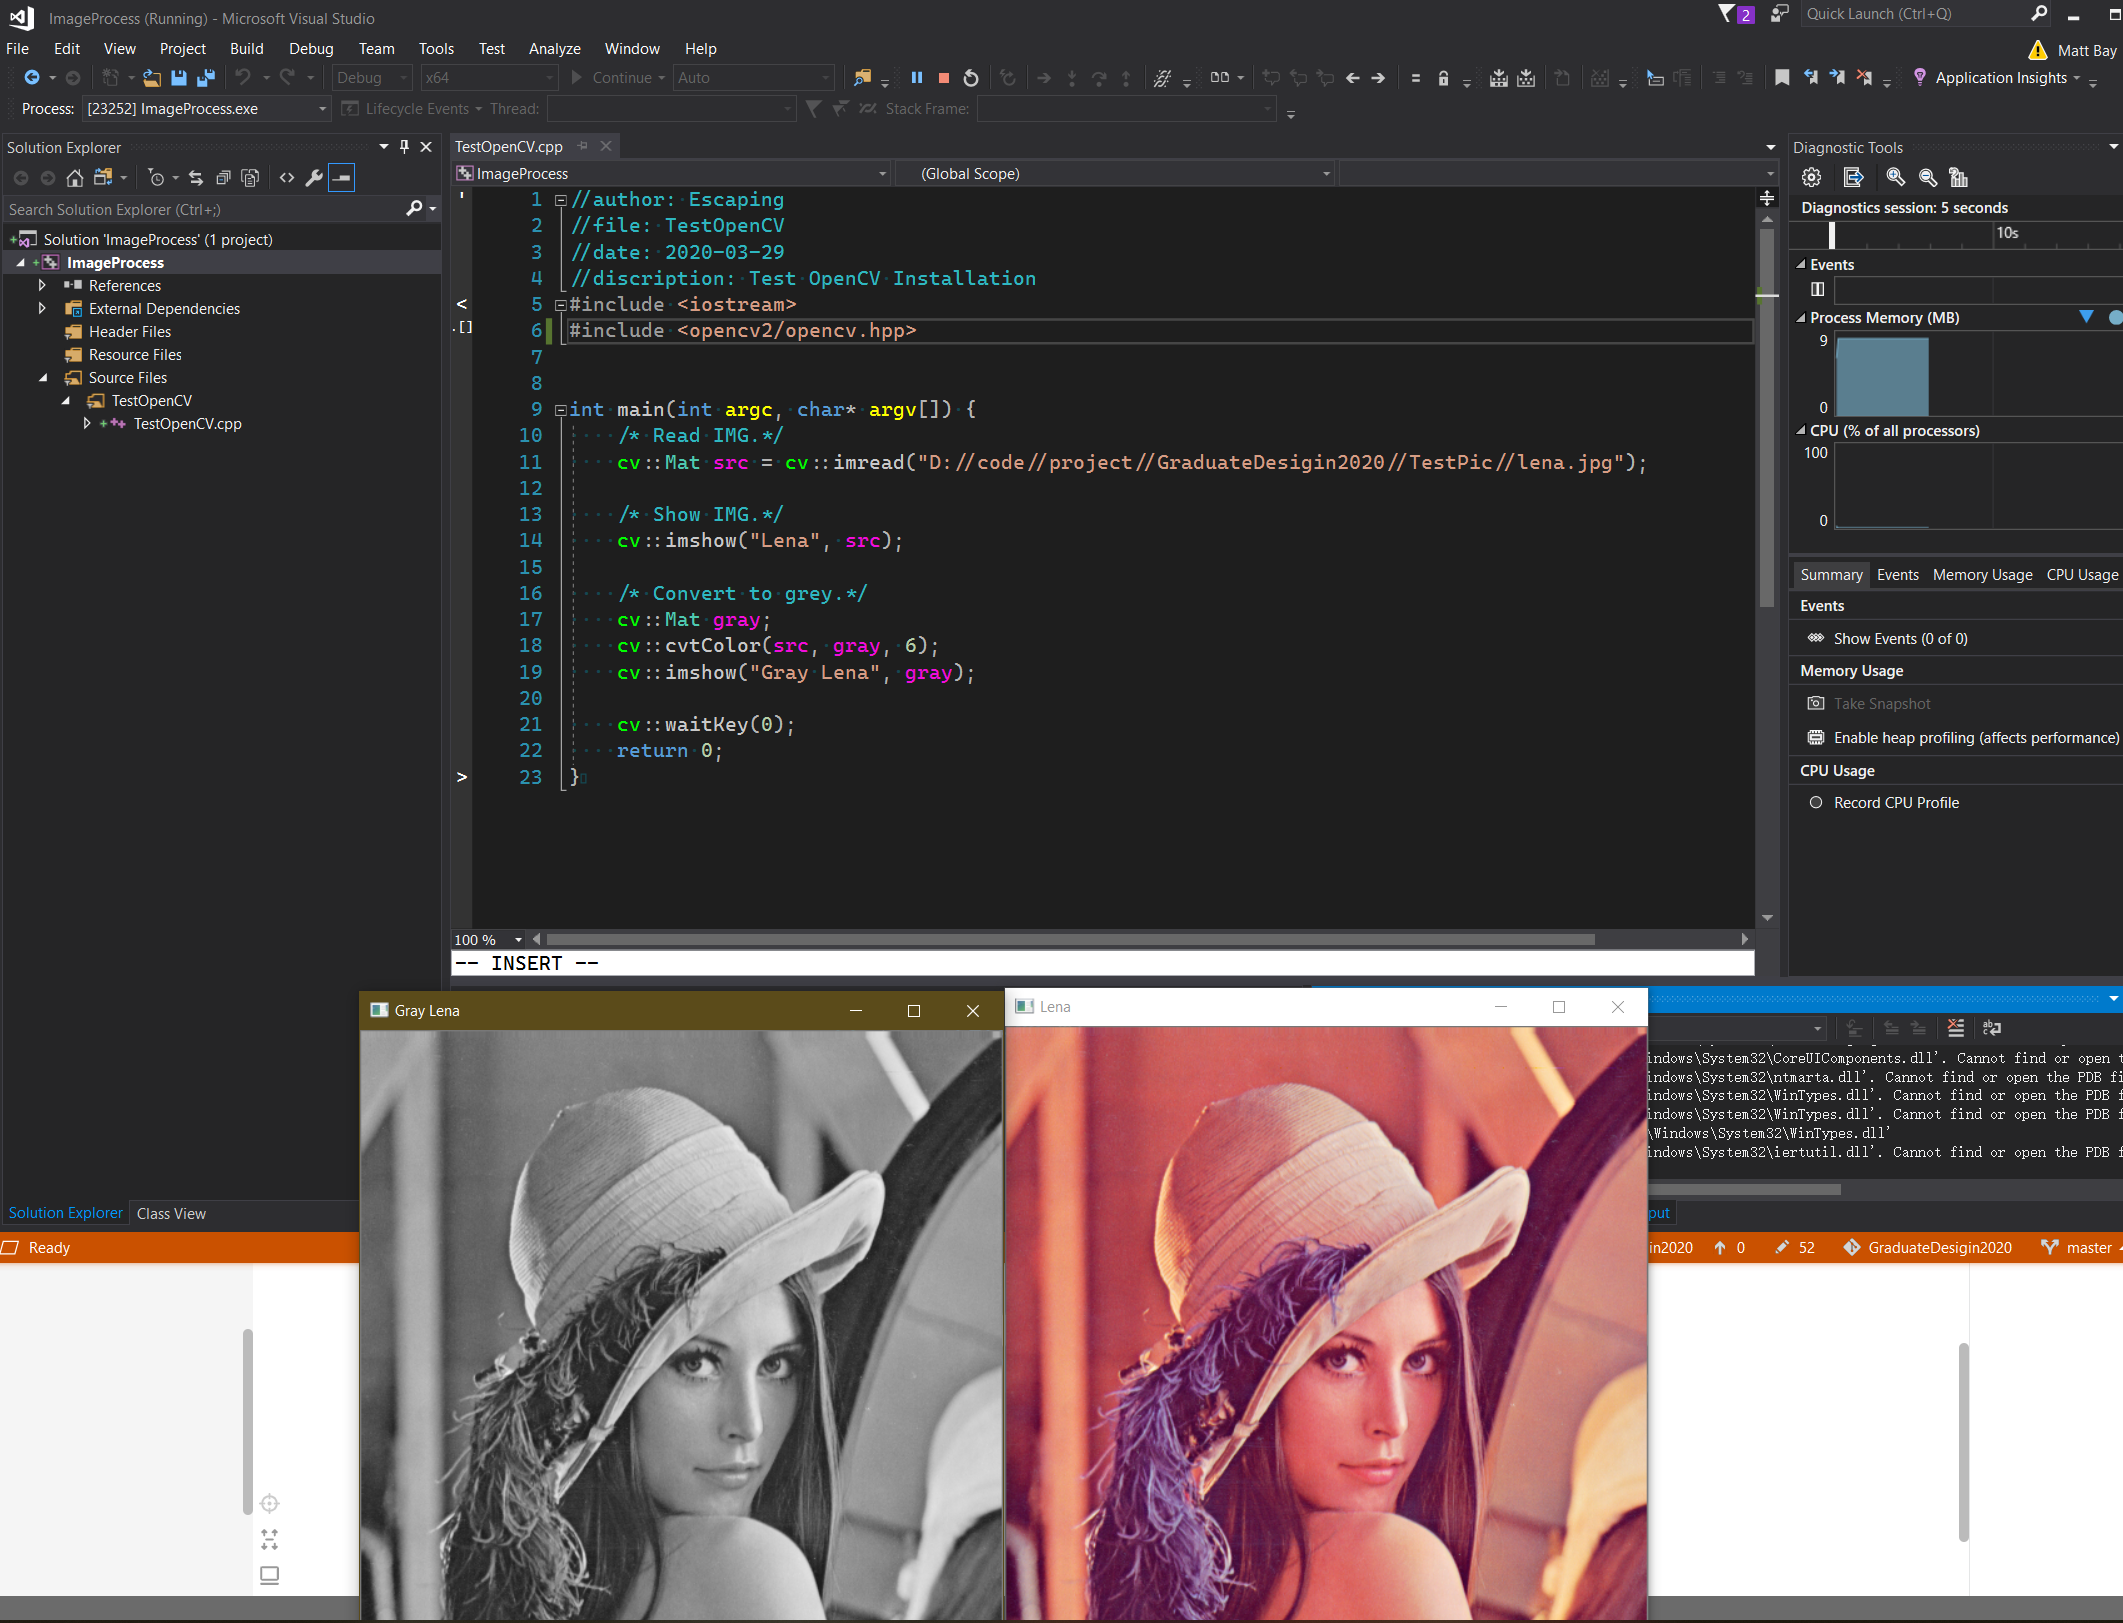2123x1623 pixels.
Task: Collapse the Source Files folder
Action: point(43,378)
